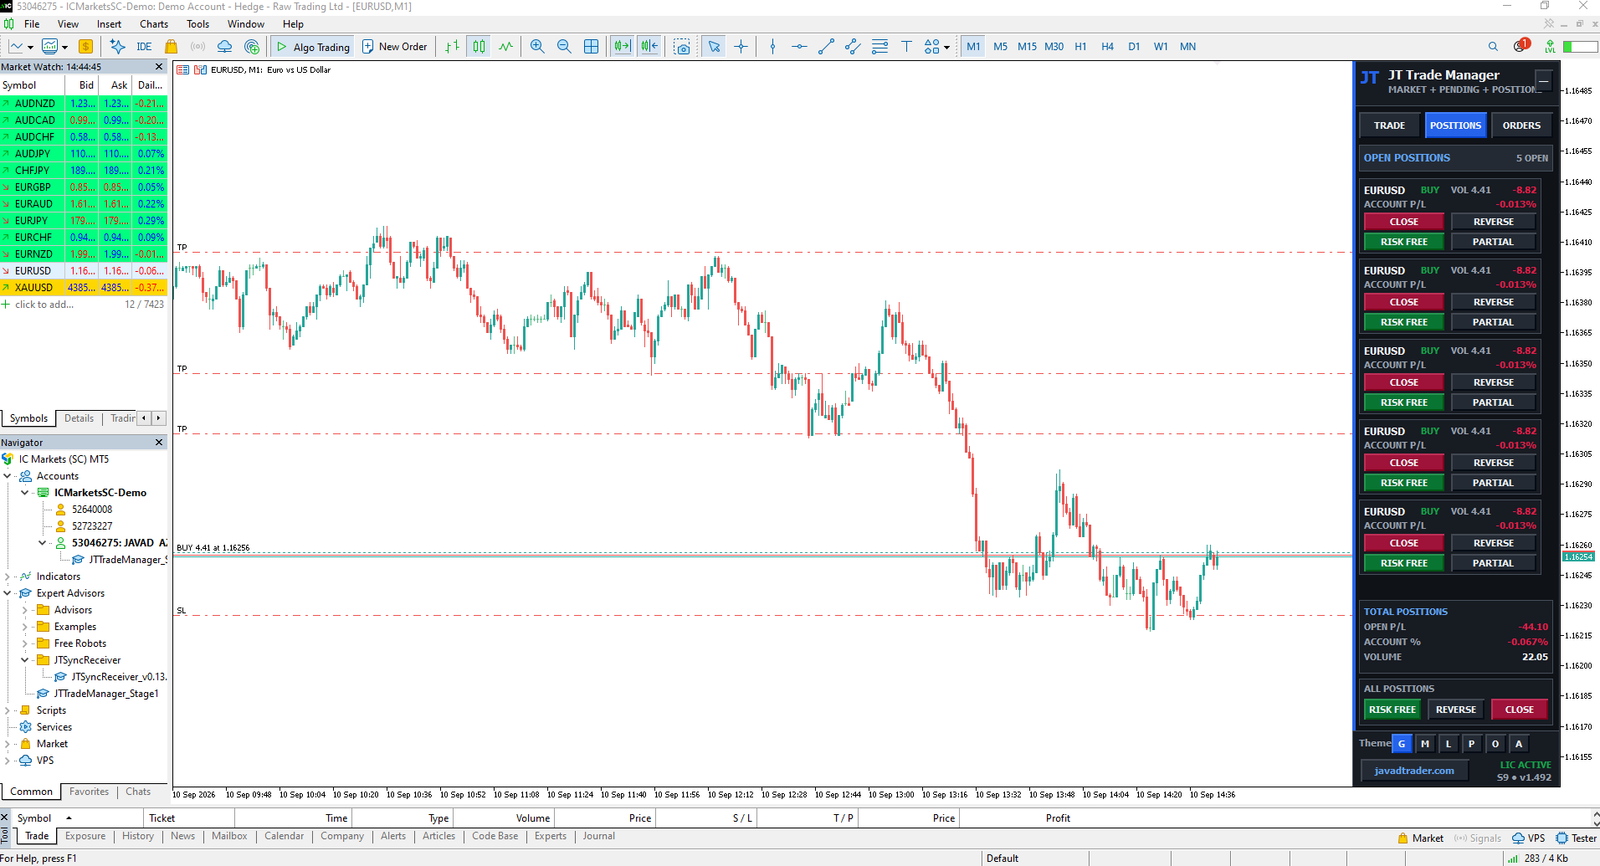
Task: Open the notifications icon with red badge
Action: click(1521, 46)
